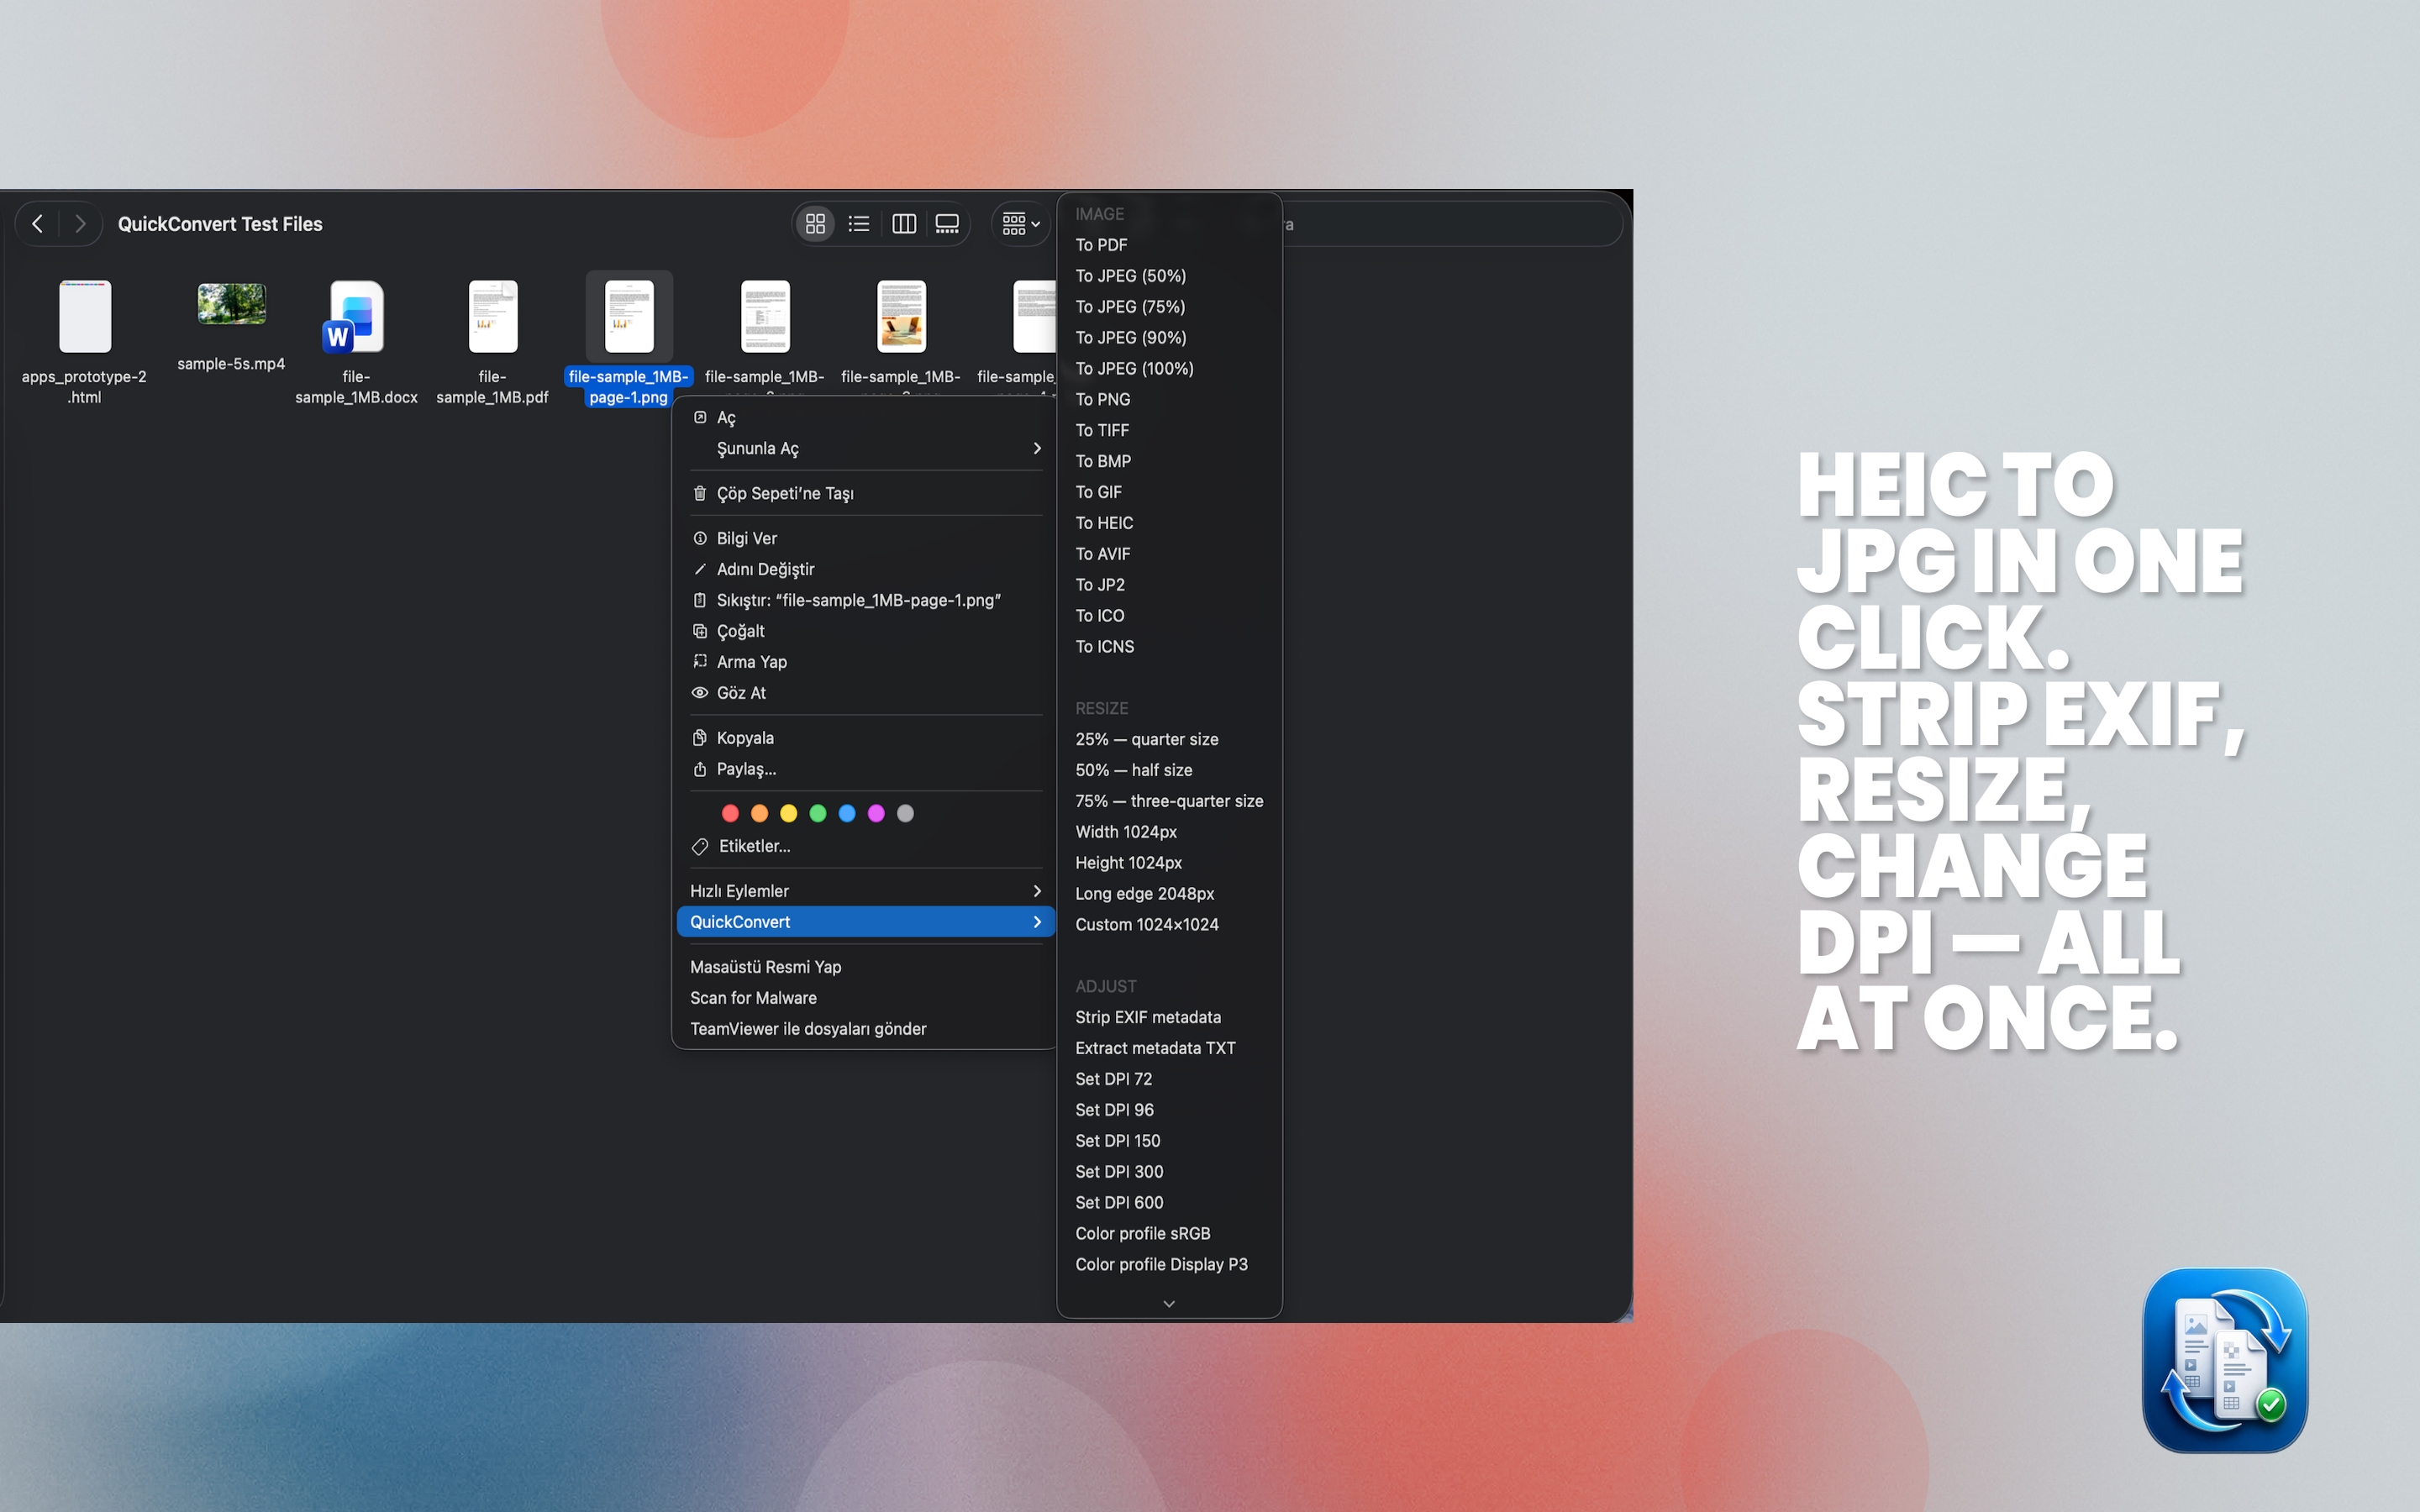Click the clipboard icon beside Kopyala

700,738
